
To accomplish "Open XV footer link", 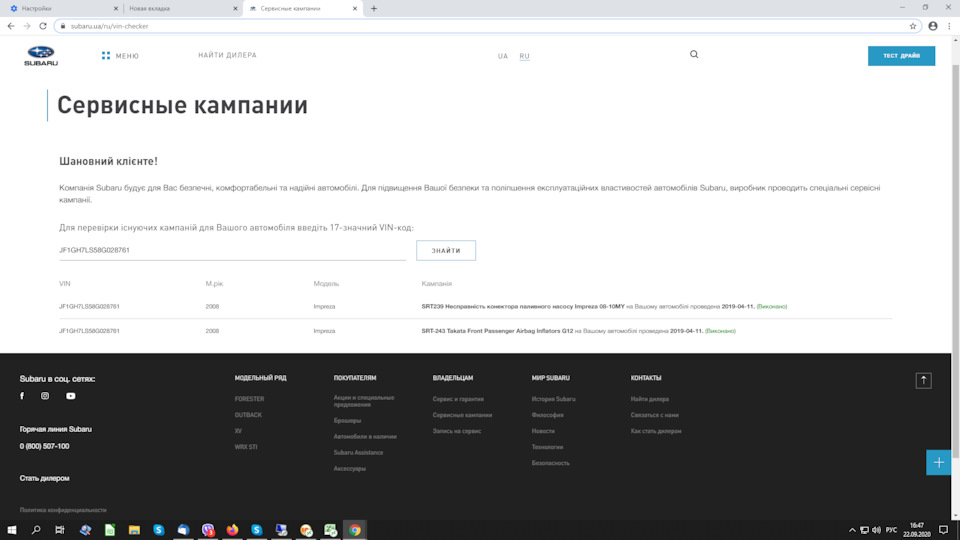I will point(238,431).
